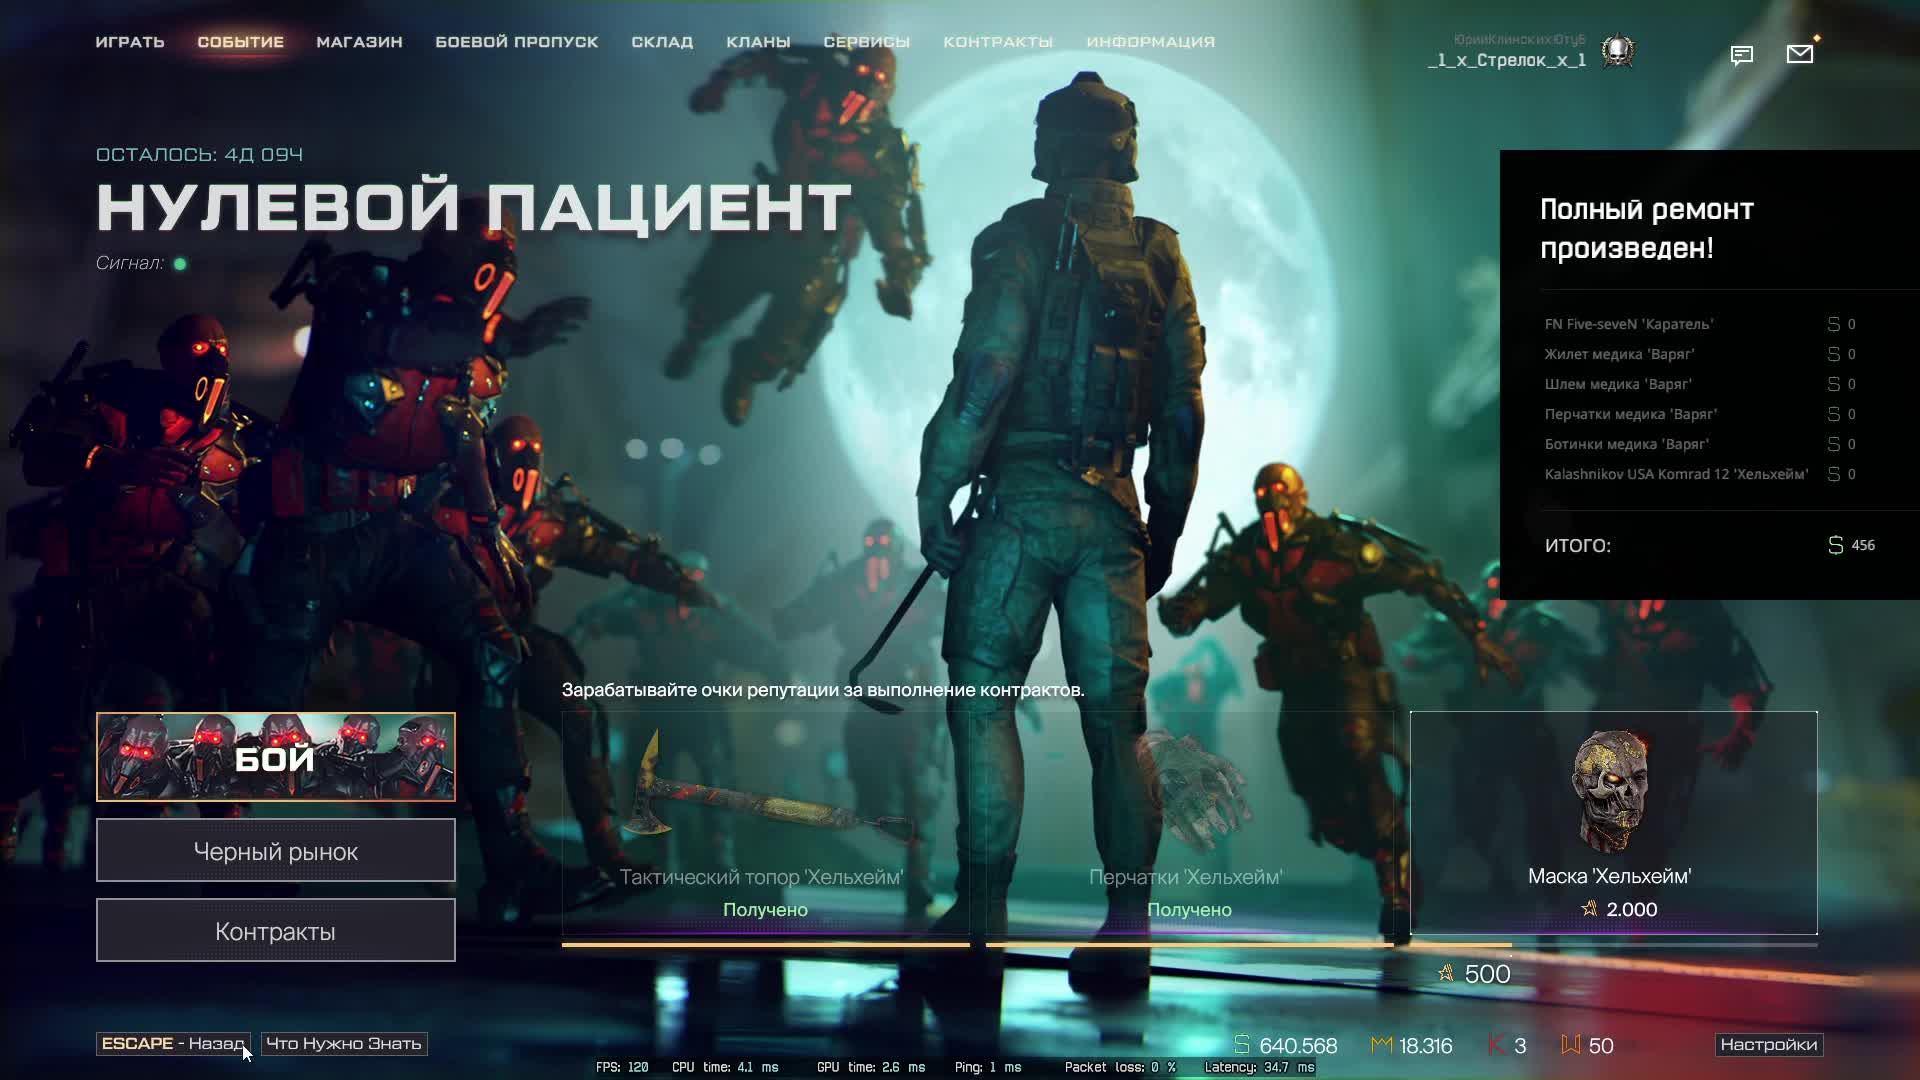The height and width of the screenshot is (1080, 1920).
Task: Click the crowns currency icon
Action: [1381, 1044]
